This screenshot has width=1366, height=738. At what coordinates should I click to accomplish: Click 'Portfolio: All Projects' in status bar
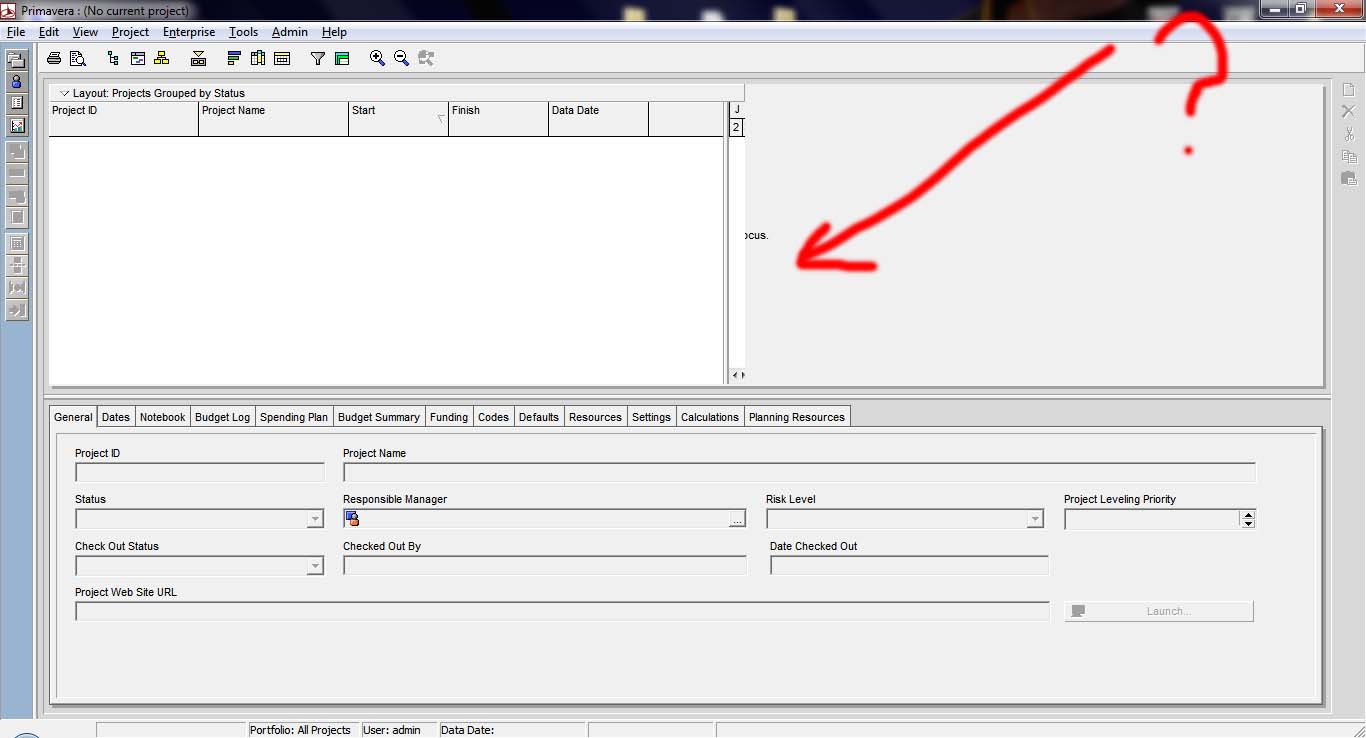300,730
